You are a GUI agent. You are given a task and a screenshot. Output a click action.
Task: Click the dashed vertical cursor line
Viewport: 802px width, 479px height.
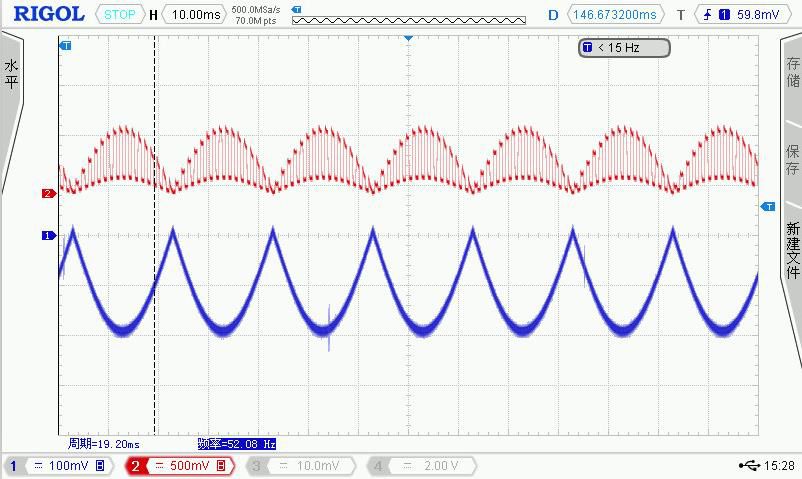click(154, 235)
